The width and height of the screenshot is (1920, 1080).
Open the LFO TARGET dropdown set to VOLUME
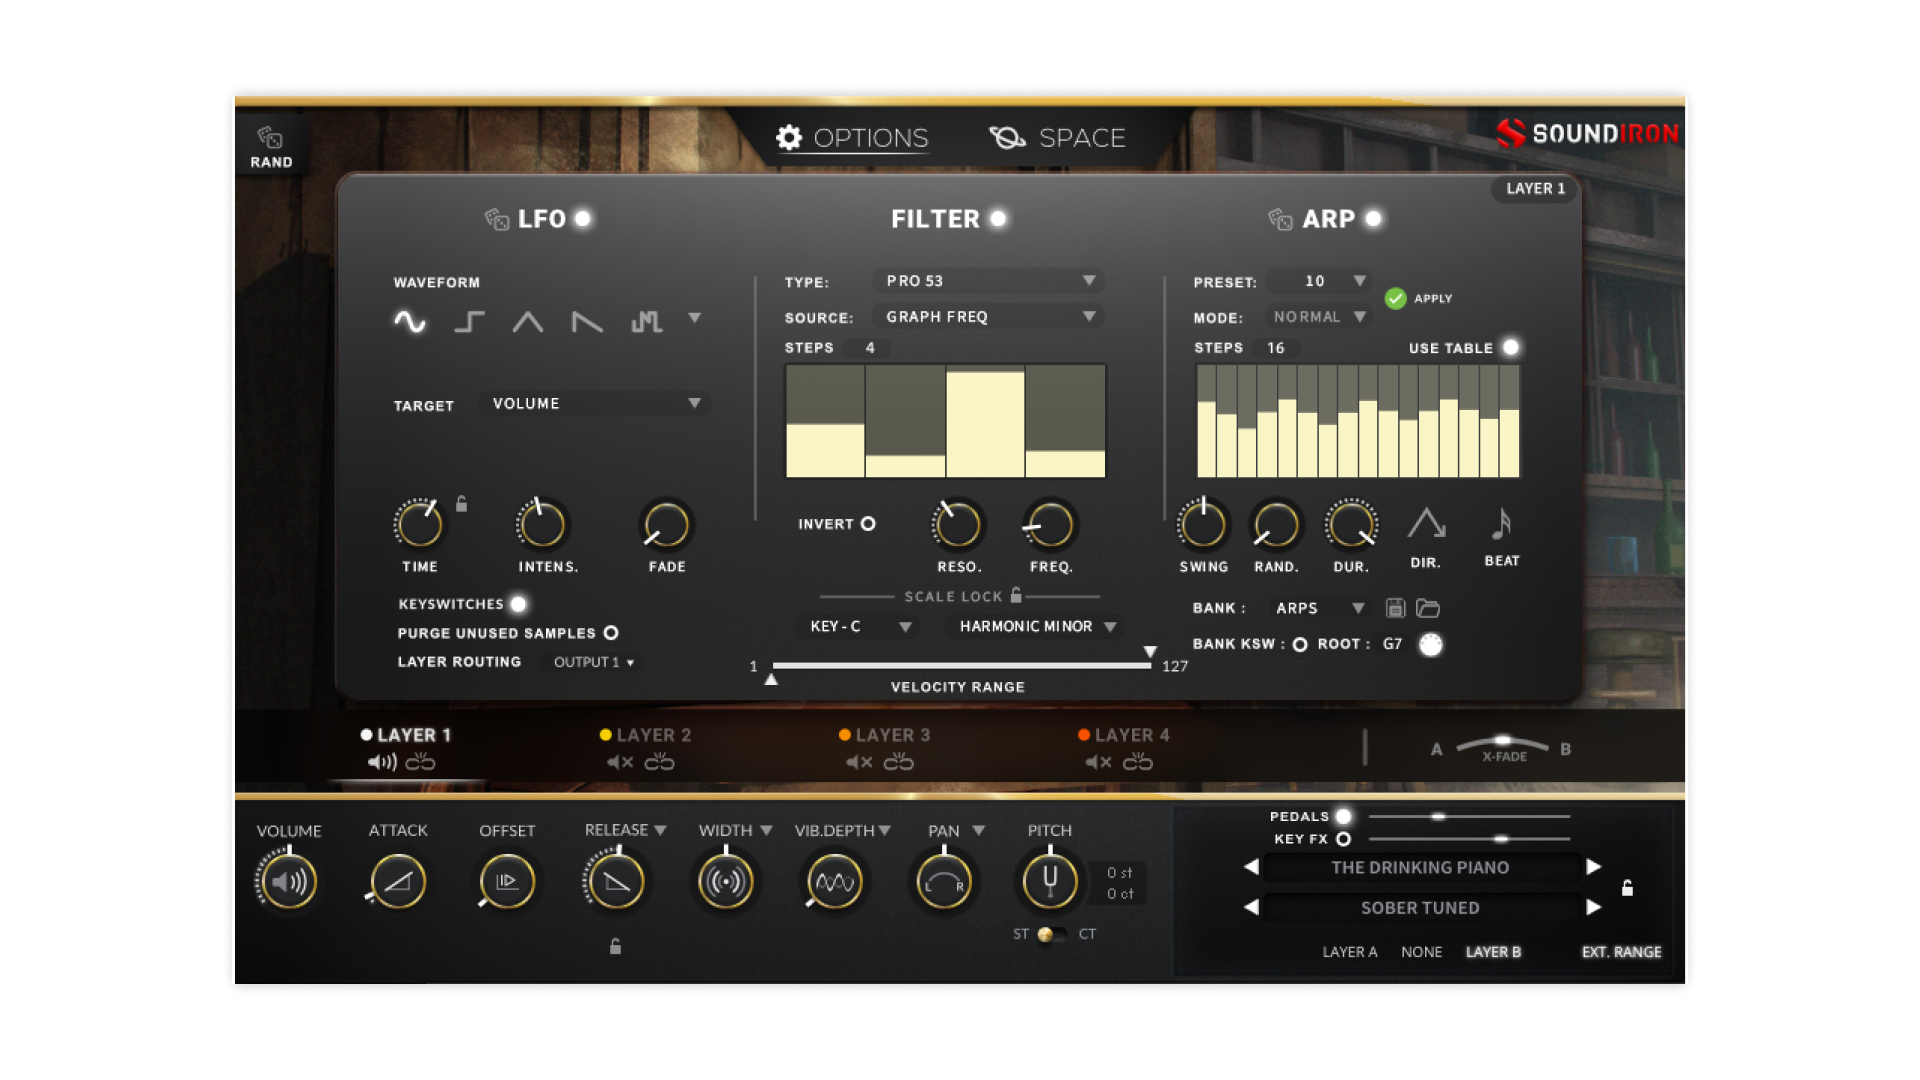click(x=595, y=403)
